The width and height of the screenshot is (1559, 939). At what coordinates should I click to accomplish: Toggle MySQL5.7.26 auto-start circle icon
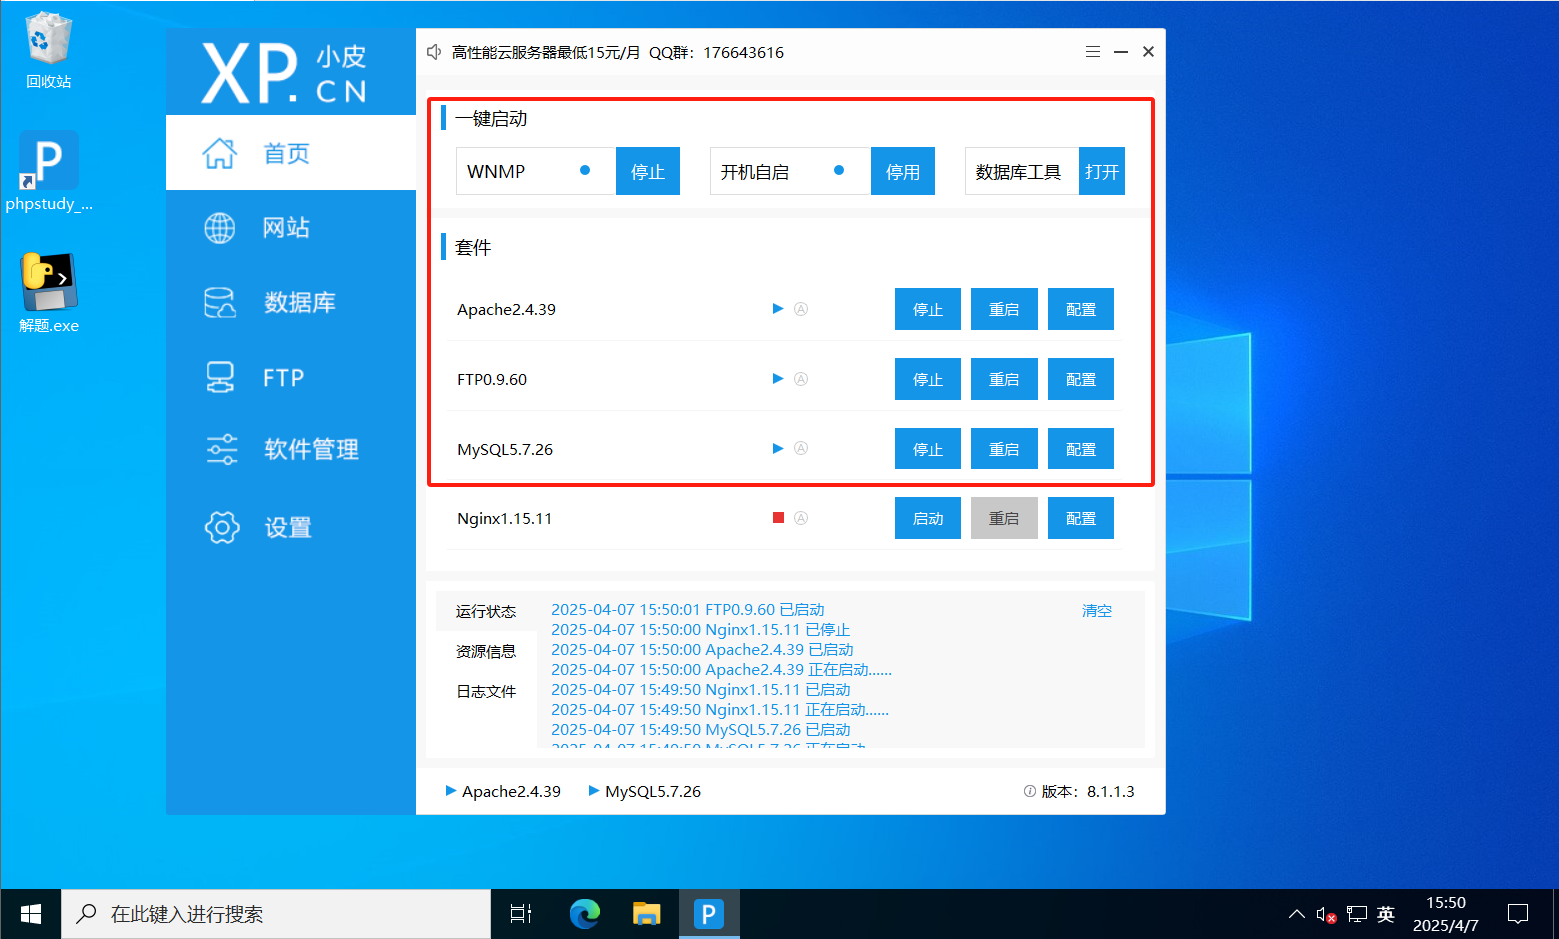(x=801, y=449)
